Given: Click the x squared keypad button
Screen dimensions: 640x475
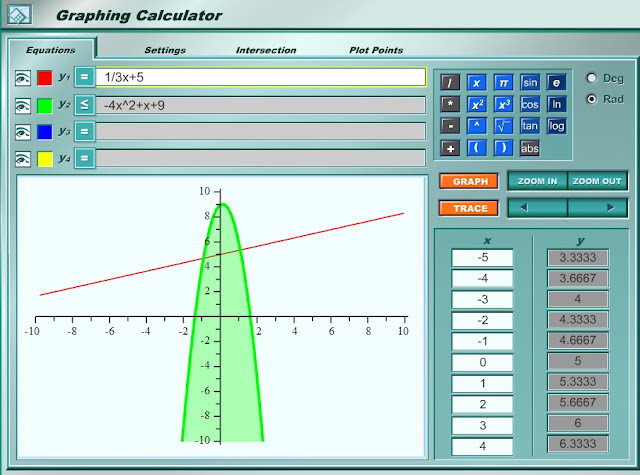Looking at the screenshot, I should point(476,104).
